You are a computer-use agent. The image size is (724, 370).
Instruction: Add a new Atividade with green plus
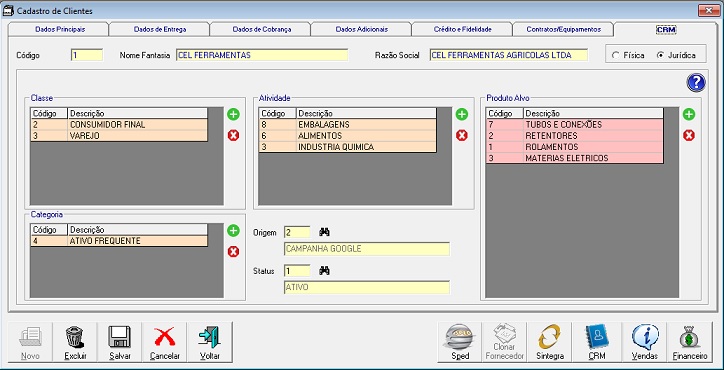(462, 114)
